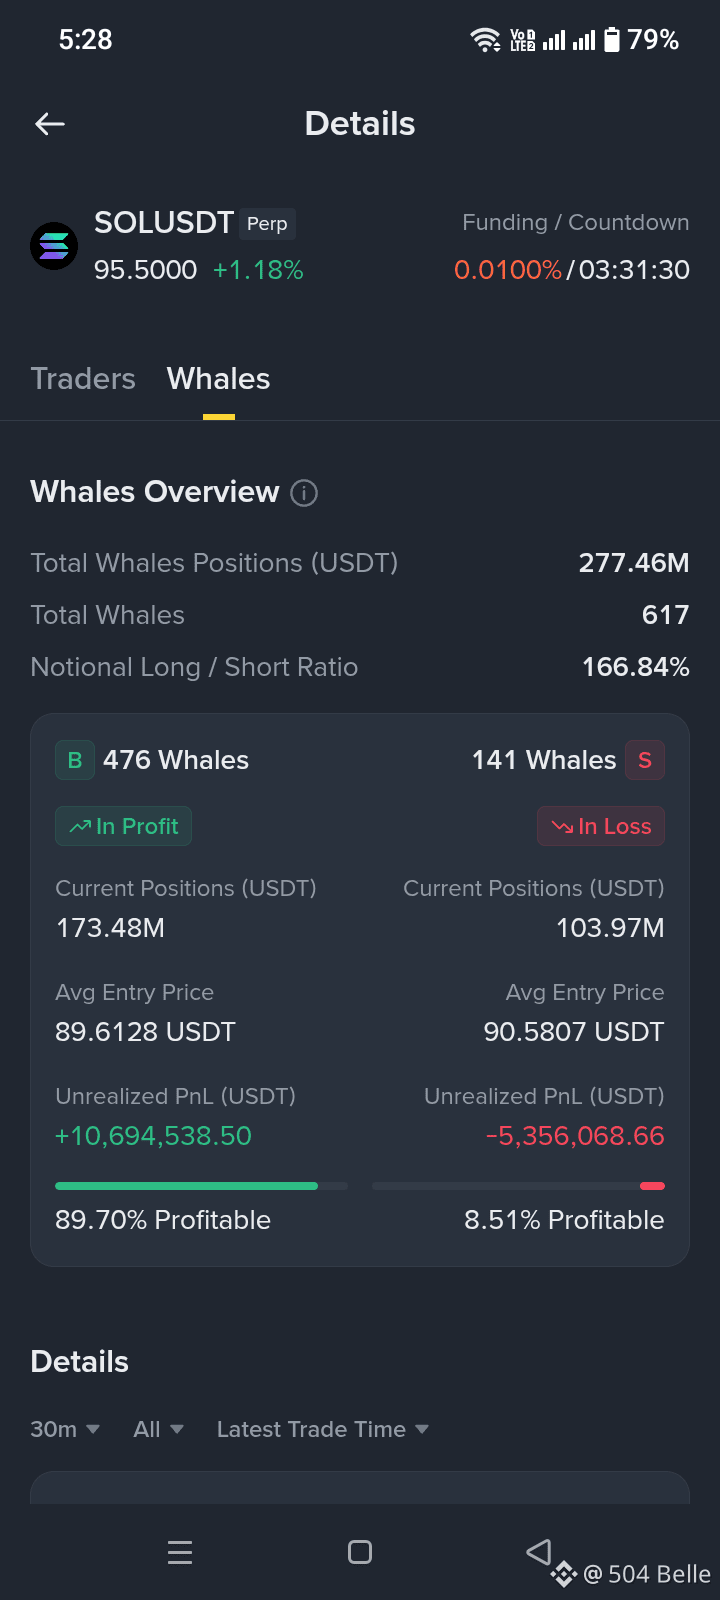
Task: Tap the back arrow icon
Action: click(50, 124)
